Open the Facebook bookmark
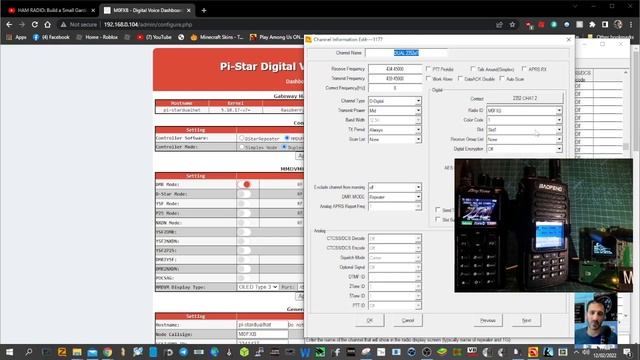Viewport: 640px width, 360px height. point(51,37)
